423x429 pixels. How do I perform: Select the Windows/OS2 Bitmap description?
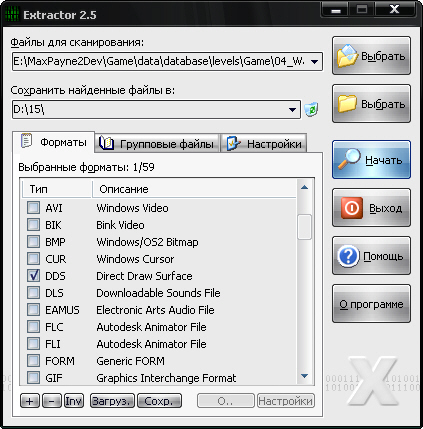click(147, 242)
